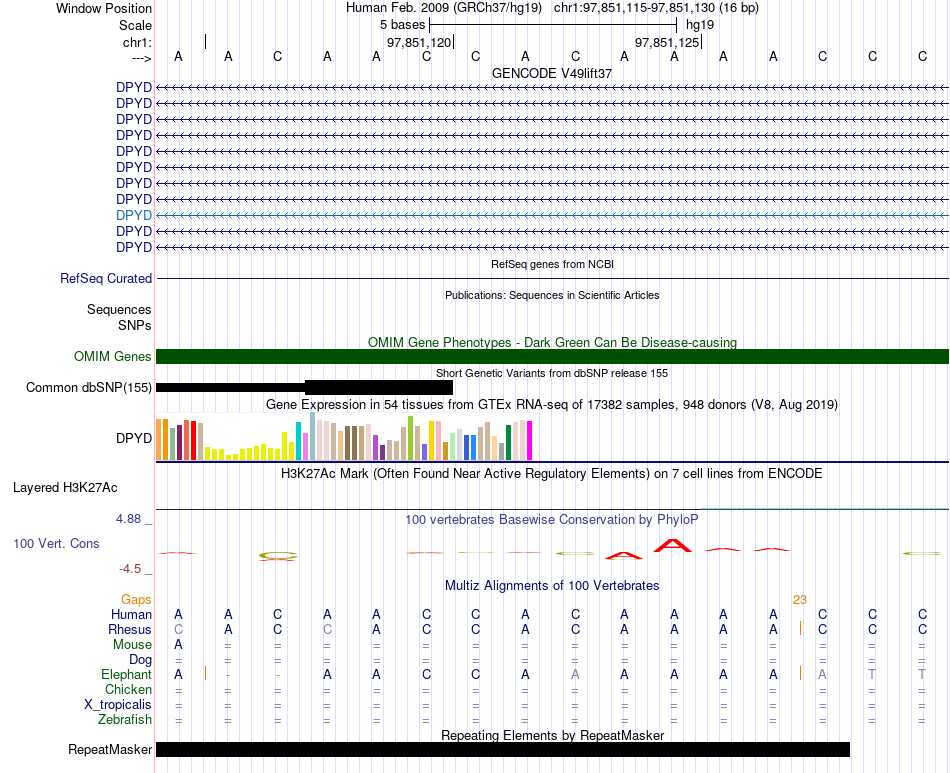Click the OMIM Genes track label
This screenshot has height=773, width=950.
[113, 356]
